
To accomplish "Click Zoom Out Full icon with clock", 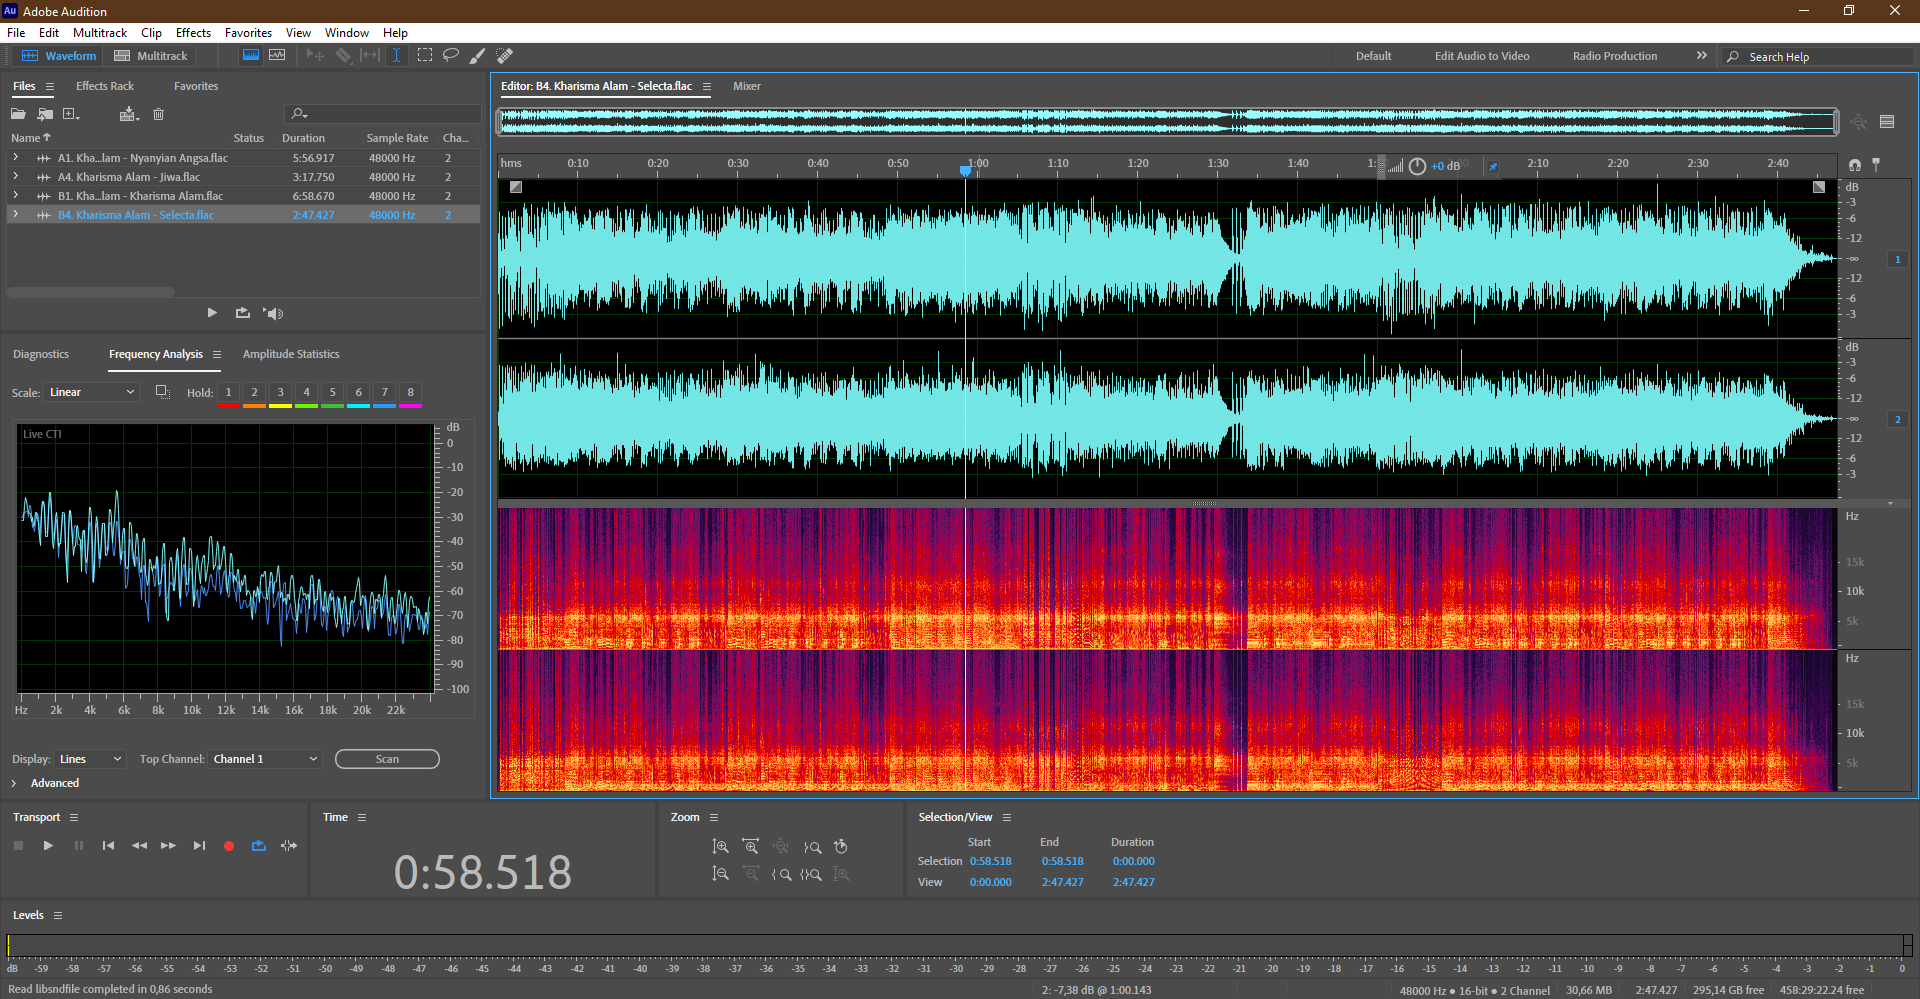I will coord(841,847).
